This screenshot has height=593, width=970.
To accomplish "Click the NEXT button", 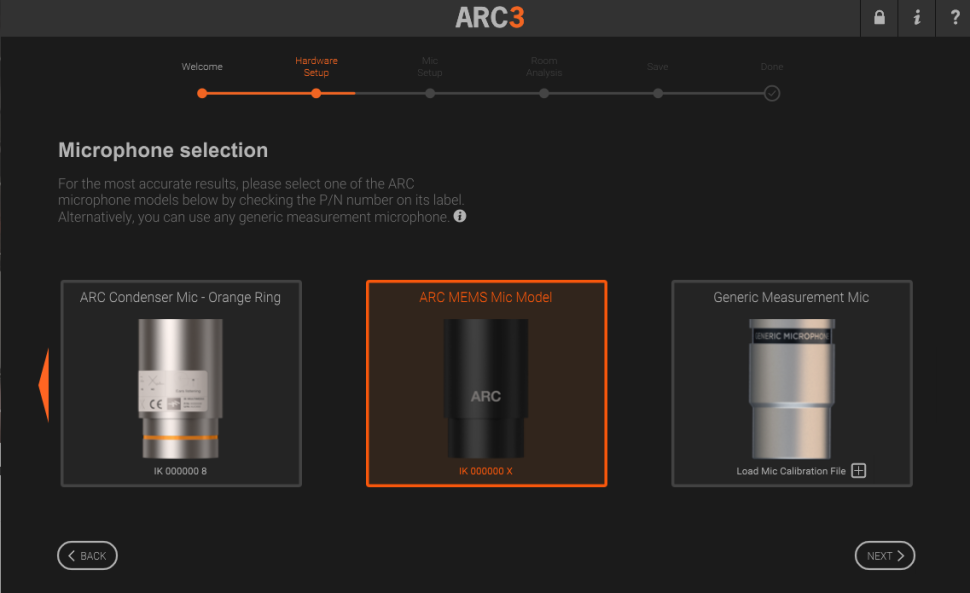I will [x=885, y=555].
